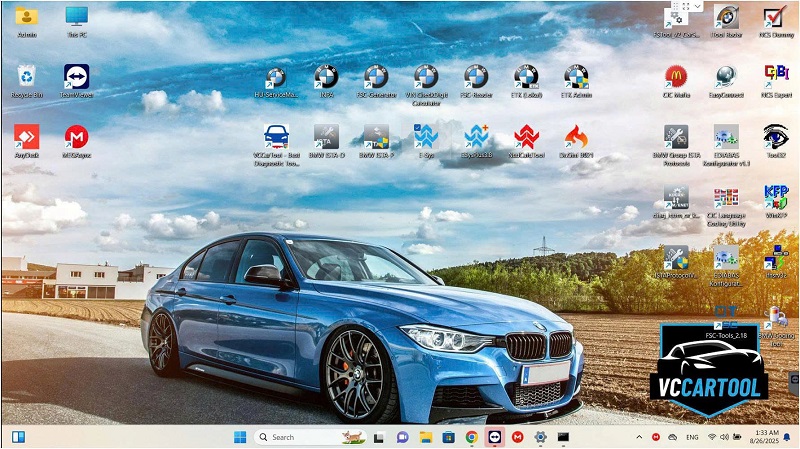Viewport: 800px width, 449px height.
Task: Select the EDIABAS Konfigurator shortcut beside ifhsrv32
Action: (727, 266)
